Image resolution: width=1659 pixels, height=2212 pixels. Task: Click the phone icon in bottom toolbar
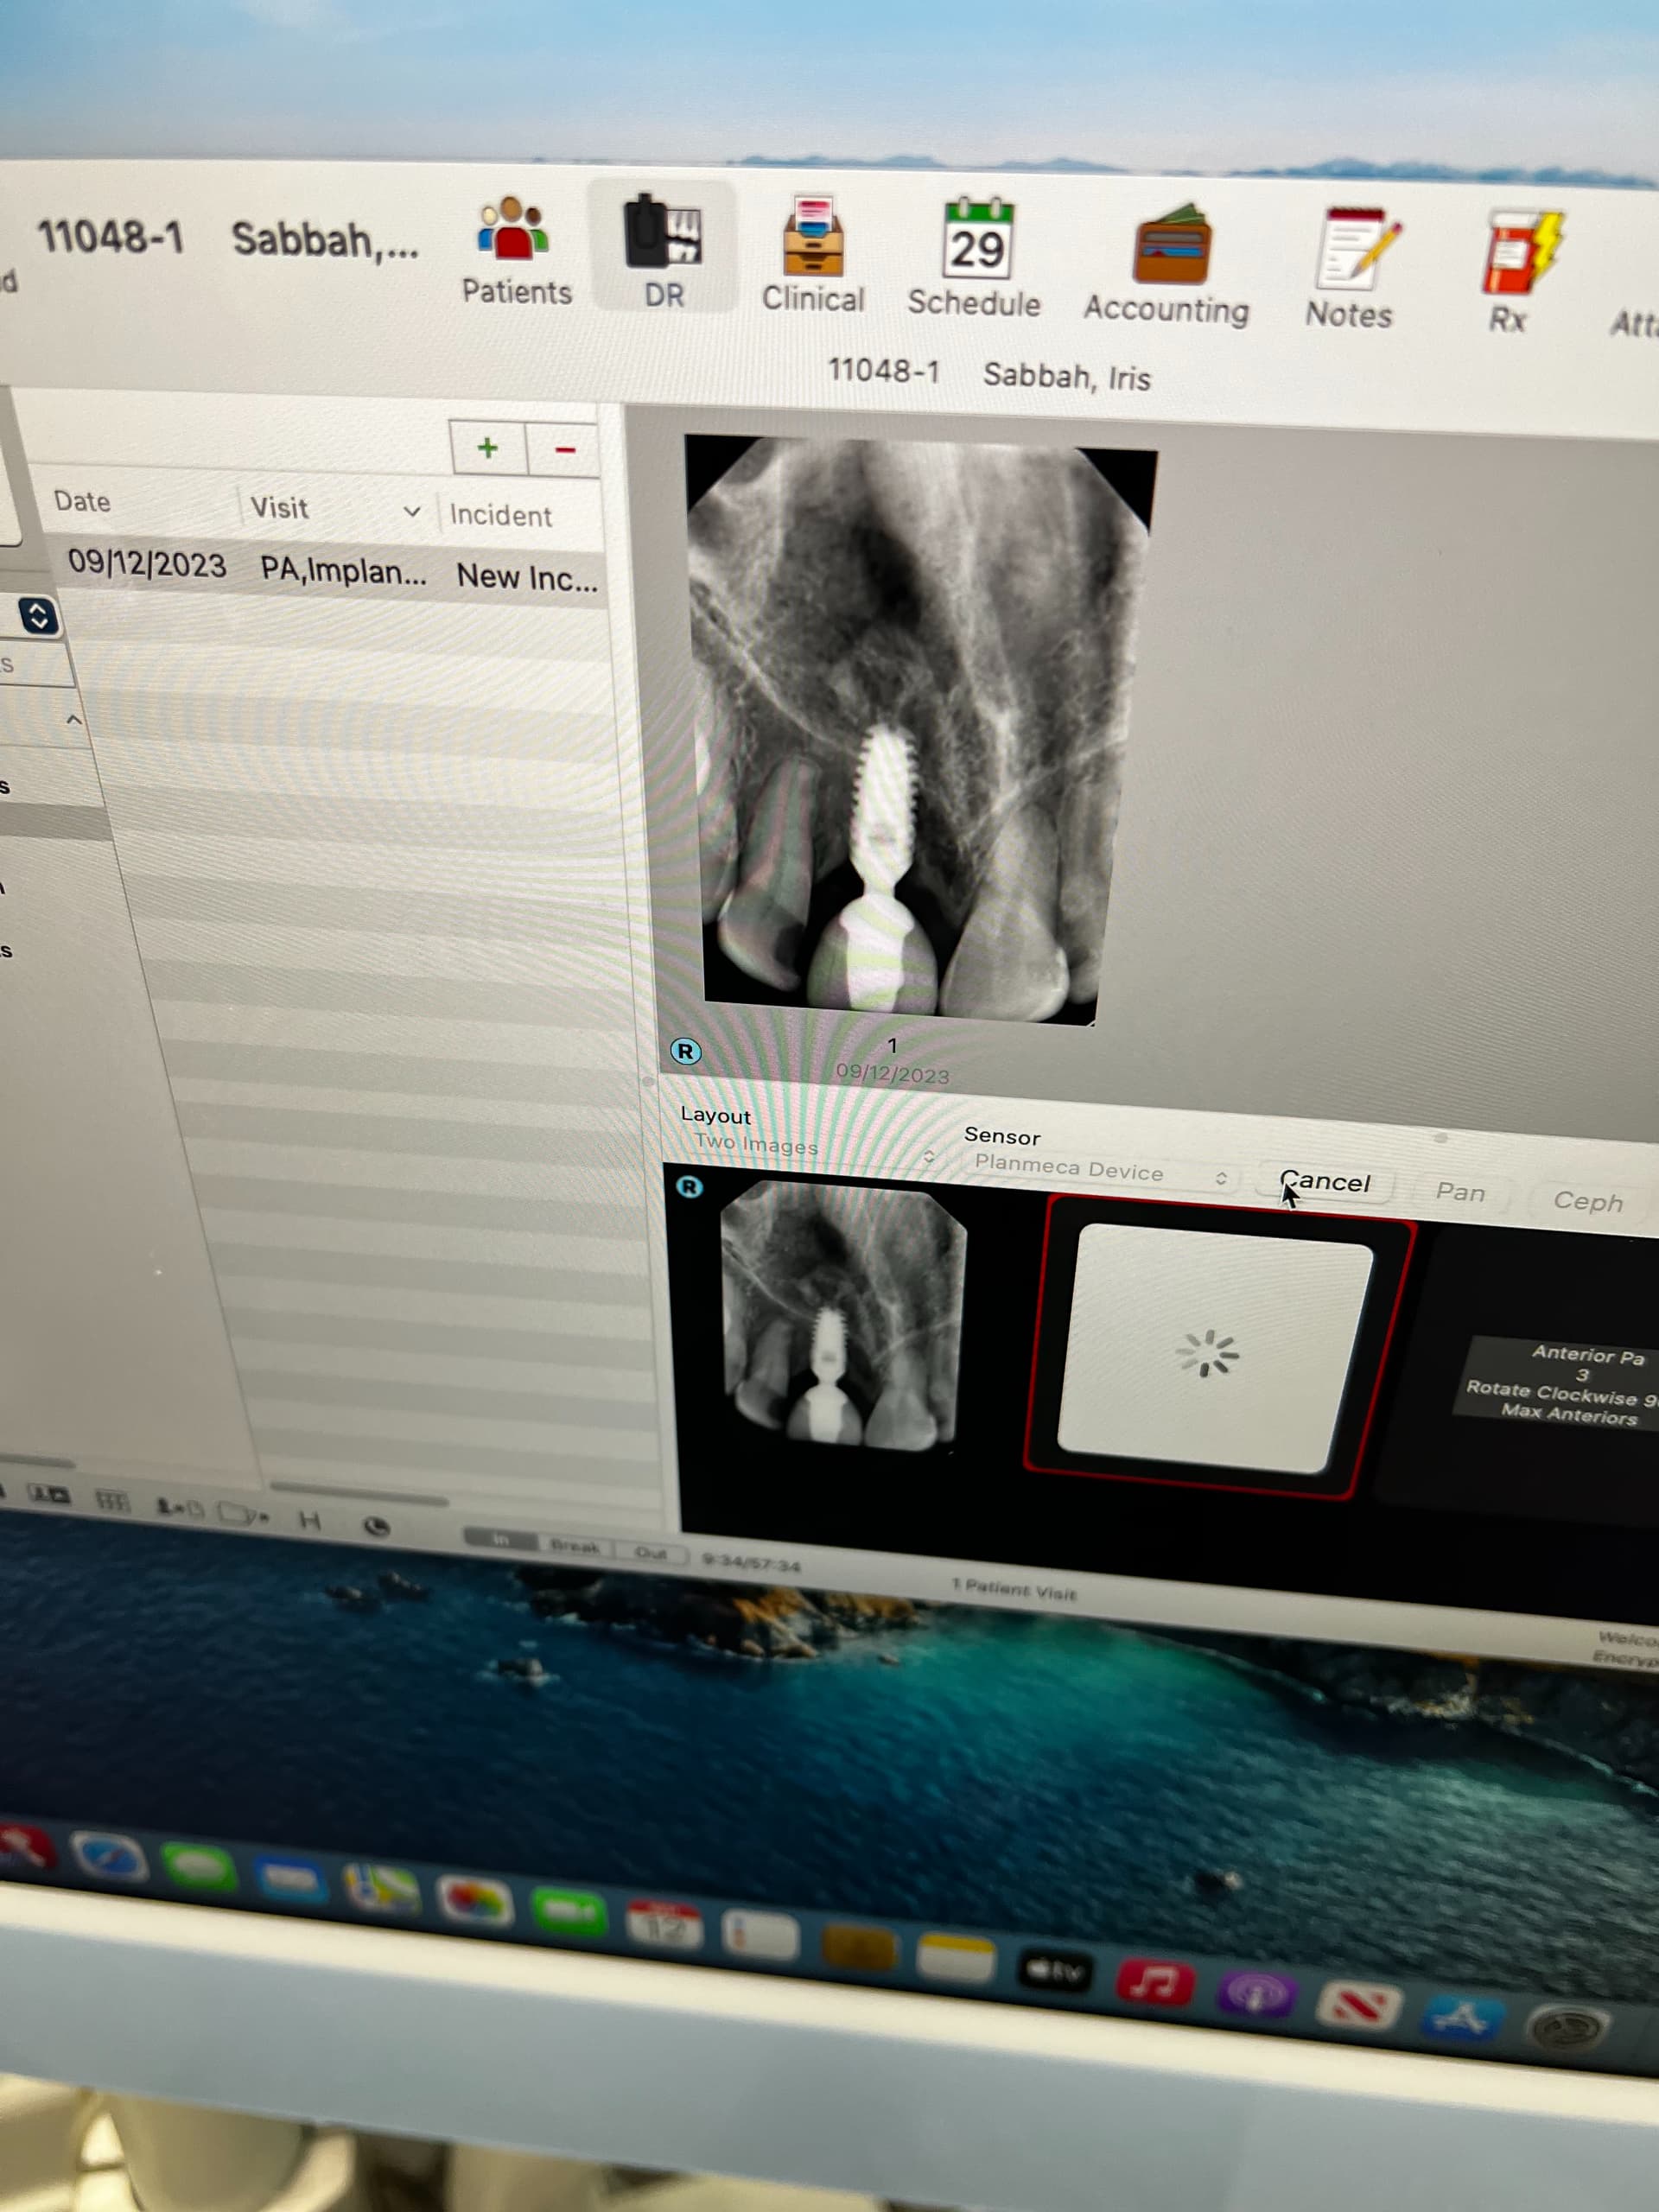[x=376, y=1525]
